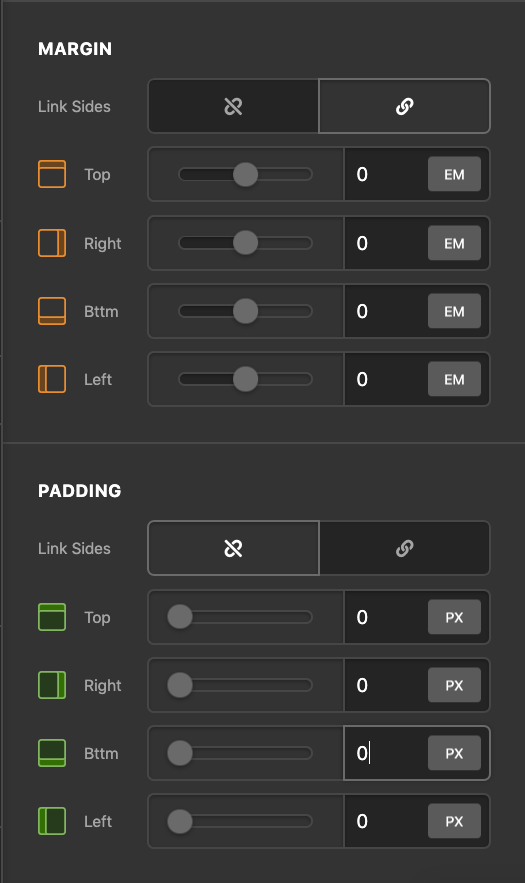This screenshot has height=883, width=525.
Task: Click the Padding Bttm slider handle
Action: point(180,753)
